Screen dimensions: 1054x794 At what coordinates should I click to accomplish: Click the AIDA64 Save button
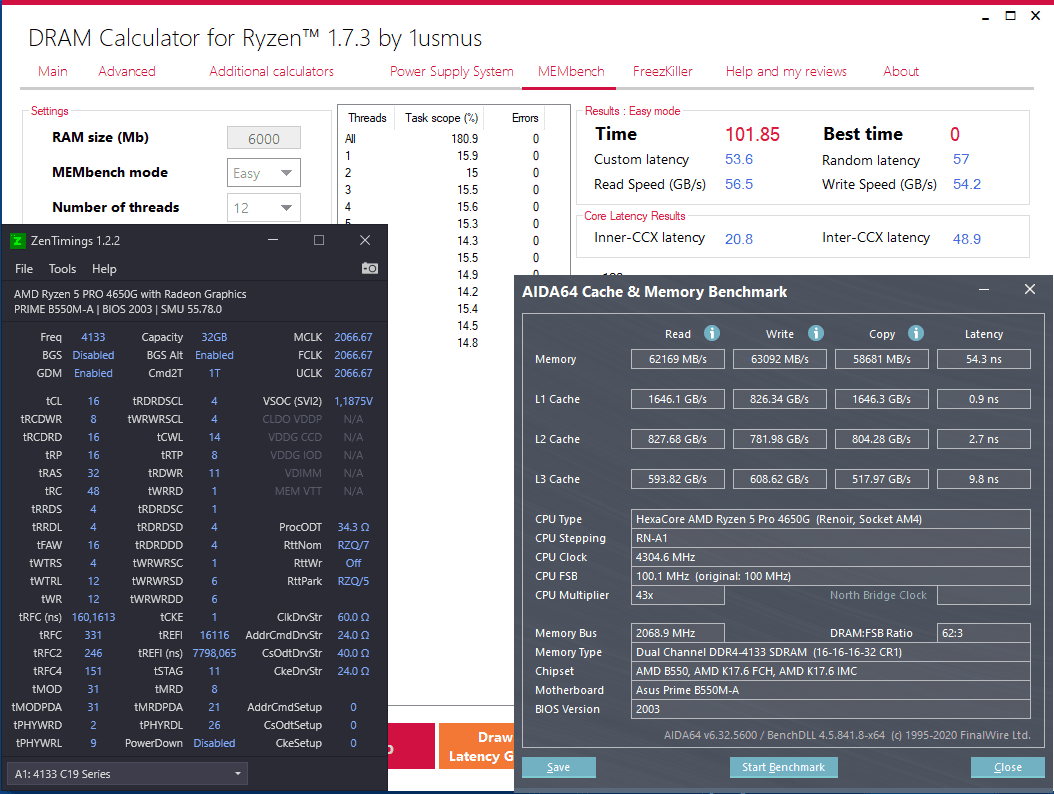click(x=559, y=767)
